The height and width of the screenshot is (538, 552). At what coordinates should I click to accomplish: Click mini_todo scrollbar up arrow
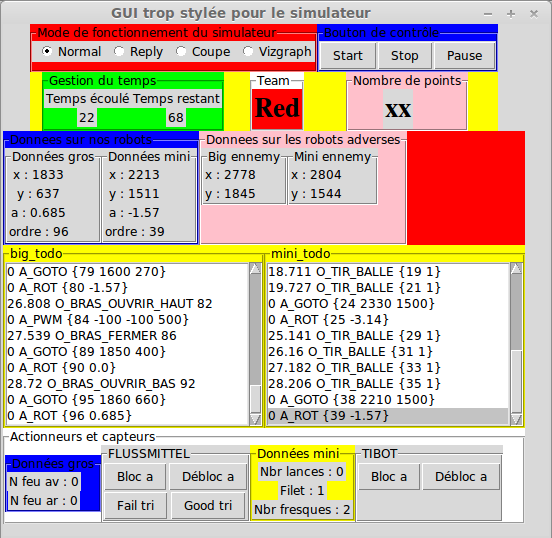point(516,269)
